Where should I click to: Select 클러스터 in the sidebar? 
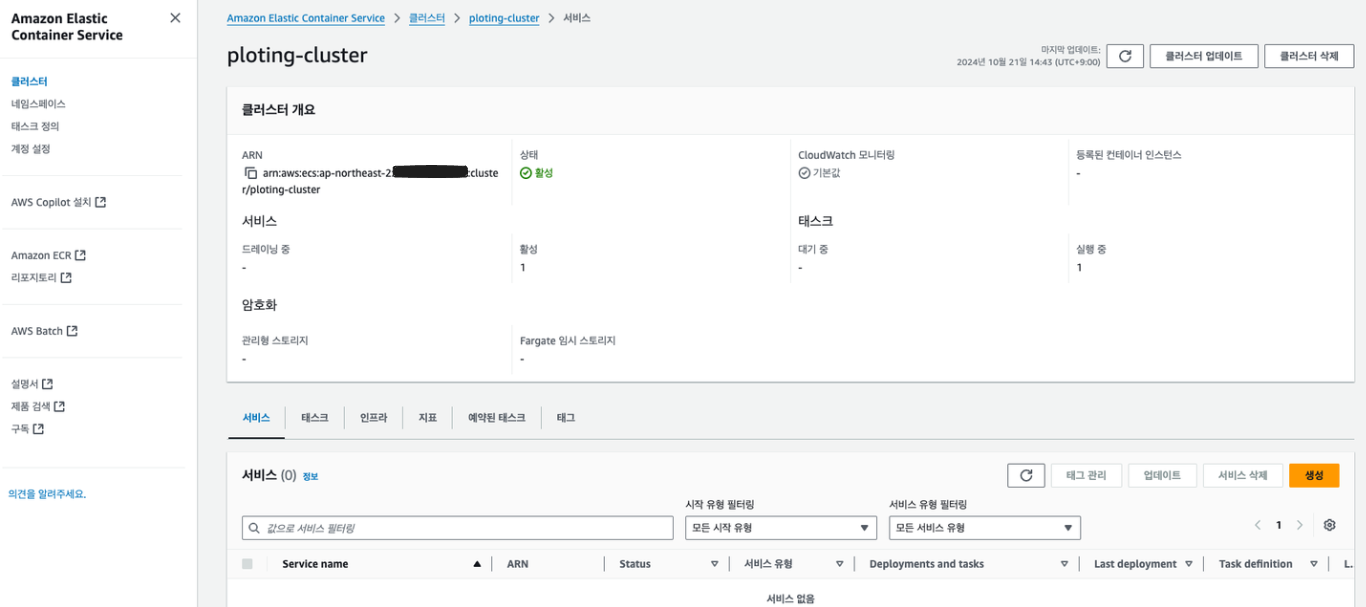[x=29, y=81]
